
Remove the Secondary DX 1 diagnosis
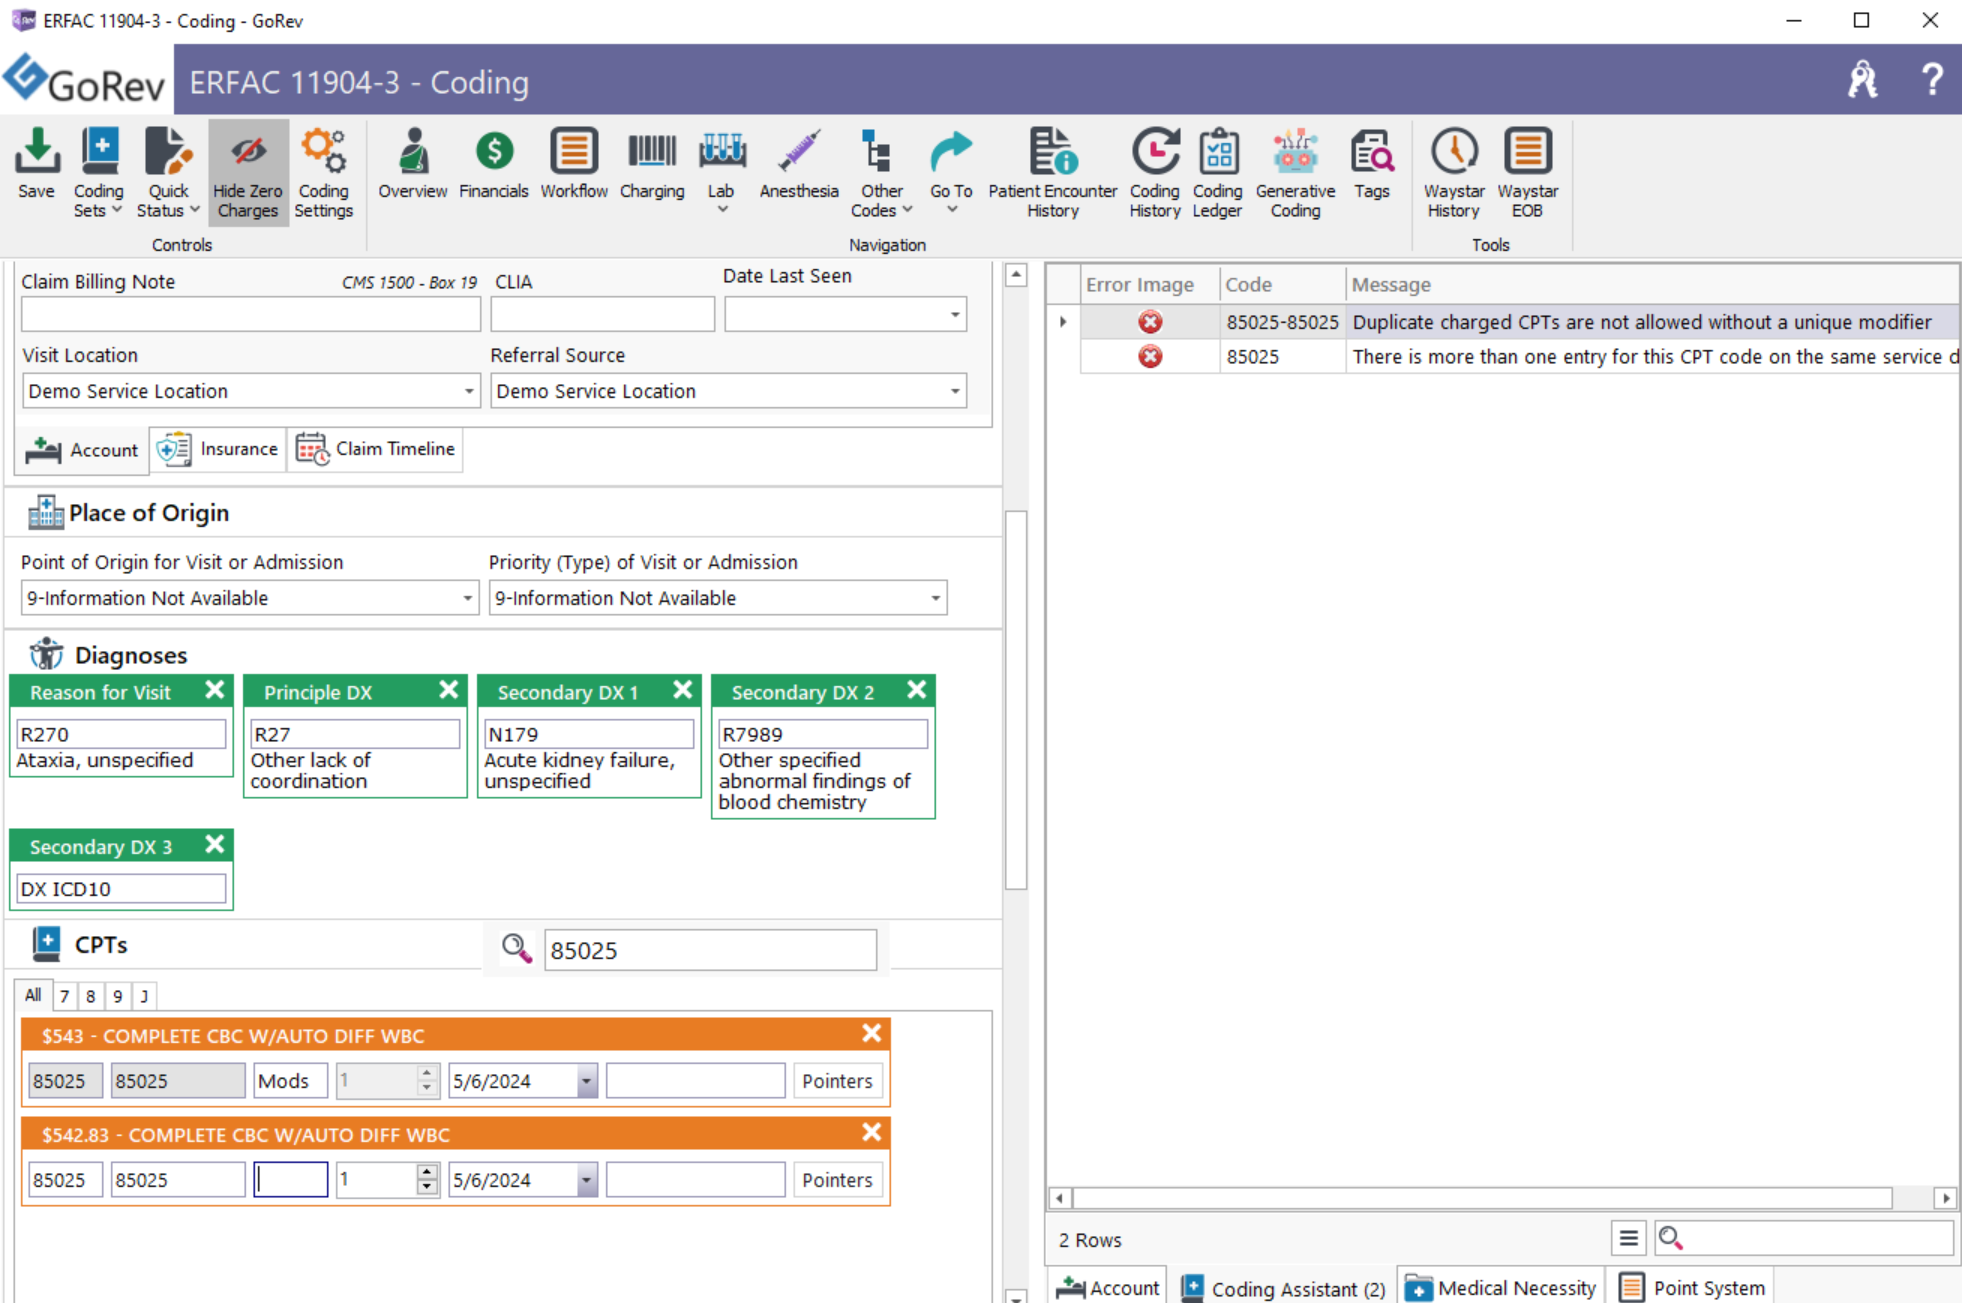click(x=682, y=690)
